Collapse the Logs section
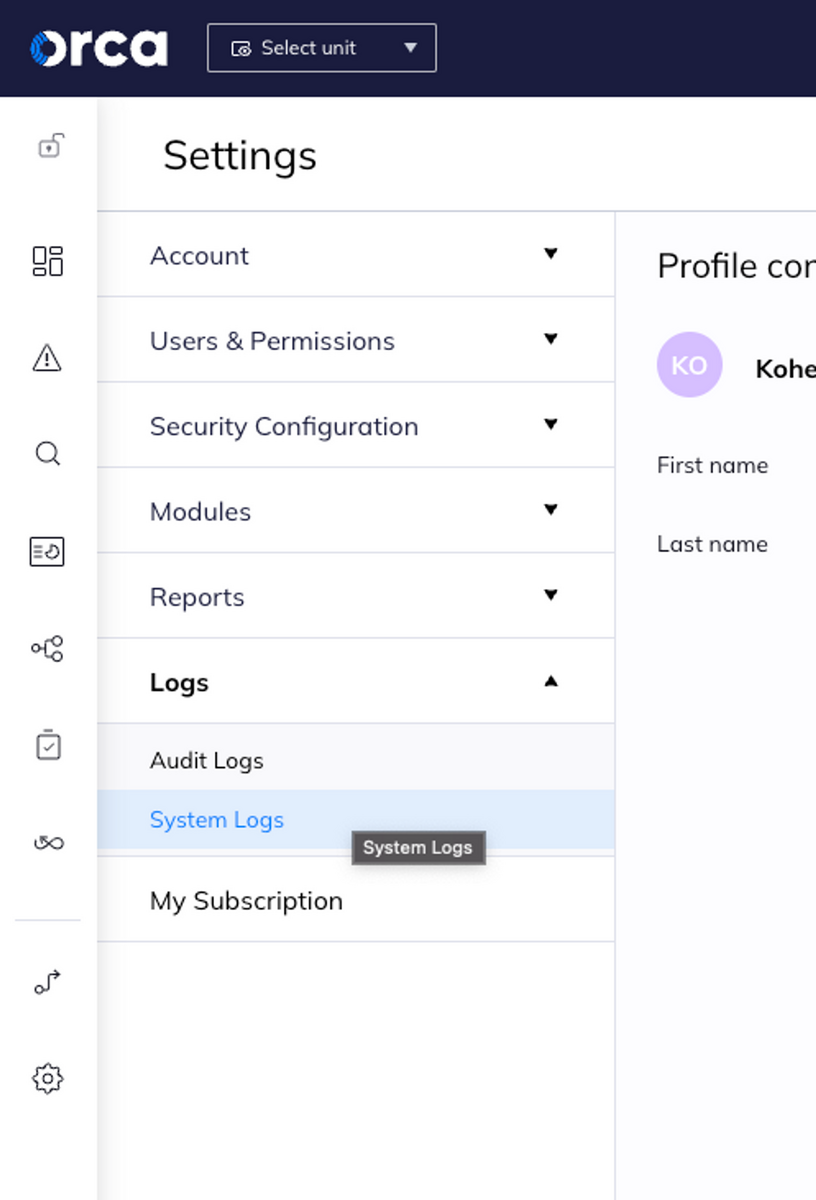816x1200 pixels. 355,681
